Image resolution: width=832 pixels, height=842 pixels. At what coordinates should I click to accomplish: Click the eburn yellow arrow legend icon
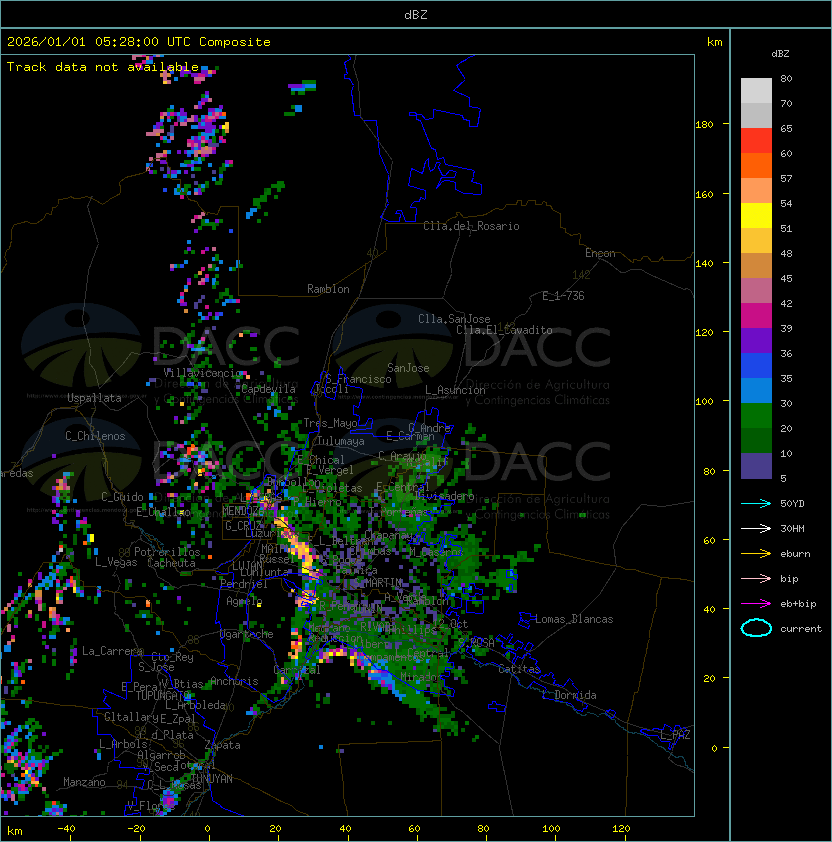[x=756, y=554]
